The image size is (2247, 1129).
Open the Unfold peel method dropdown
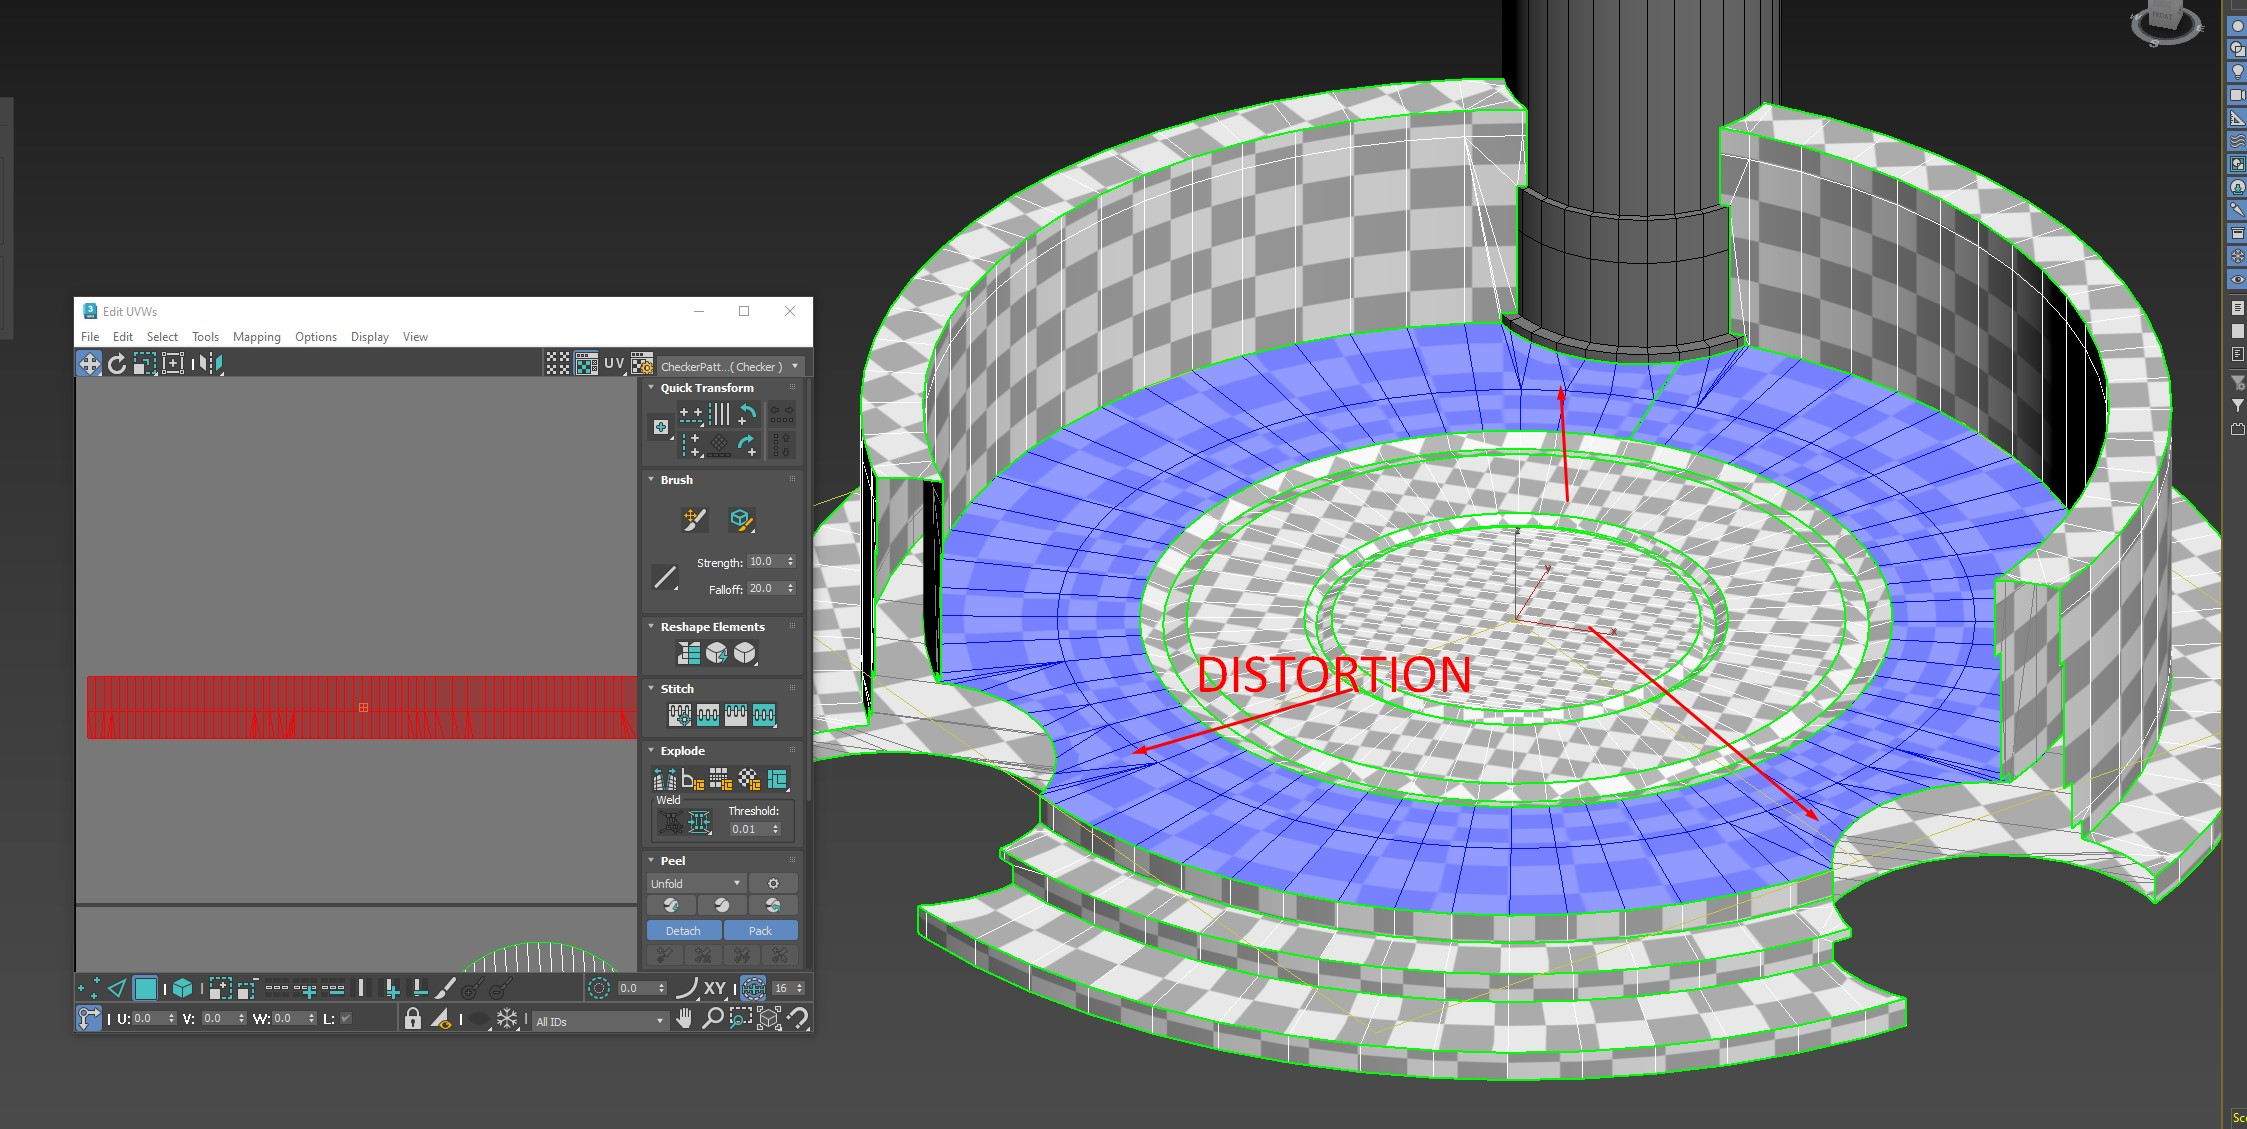tap(696, 883)
